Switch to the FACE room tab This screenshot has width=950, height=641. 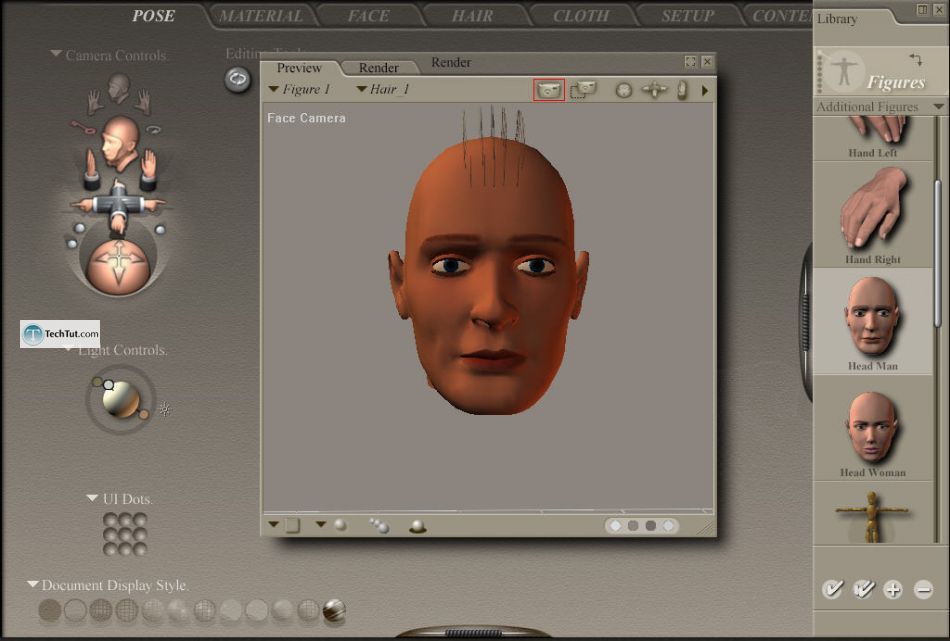point(368,16)
